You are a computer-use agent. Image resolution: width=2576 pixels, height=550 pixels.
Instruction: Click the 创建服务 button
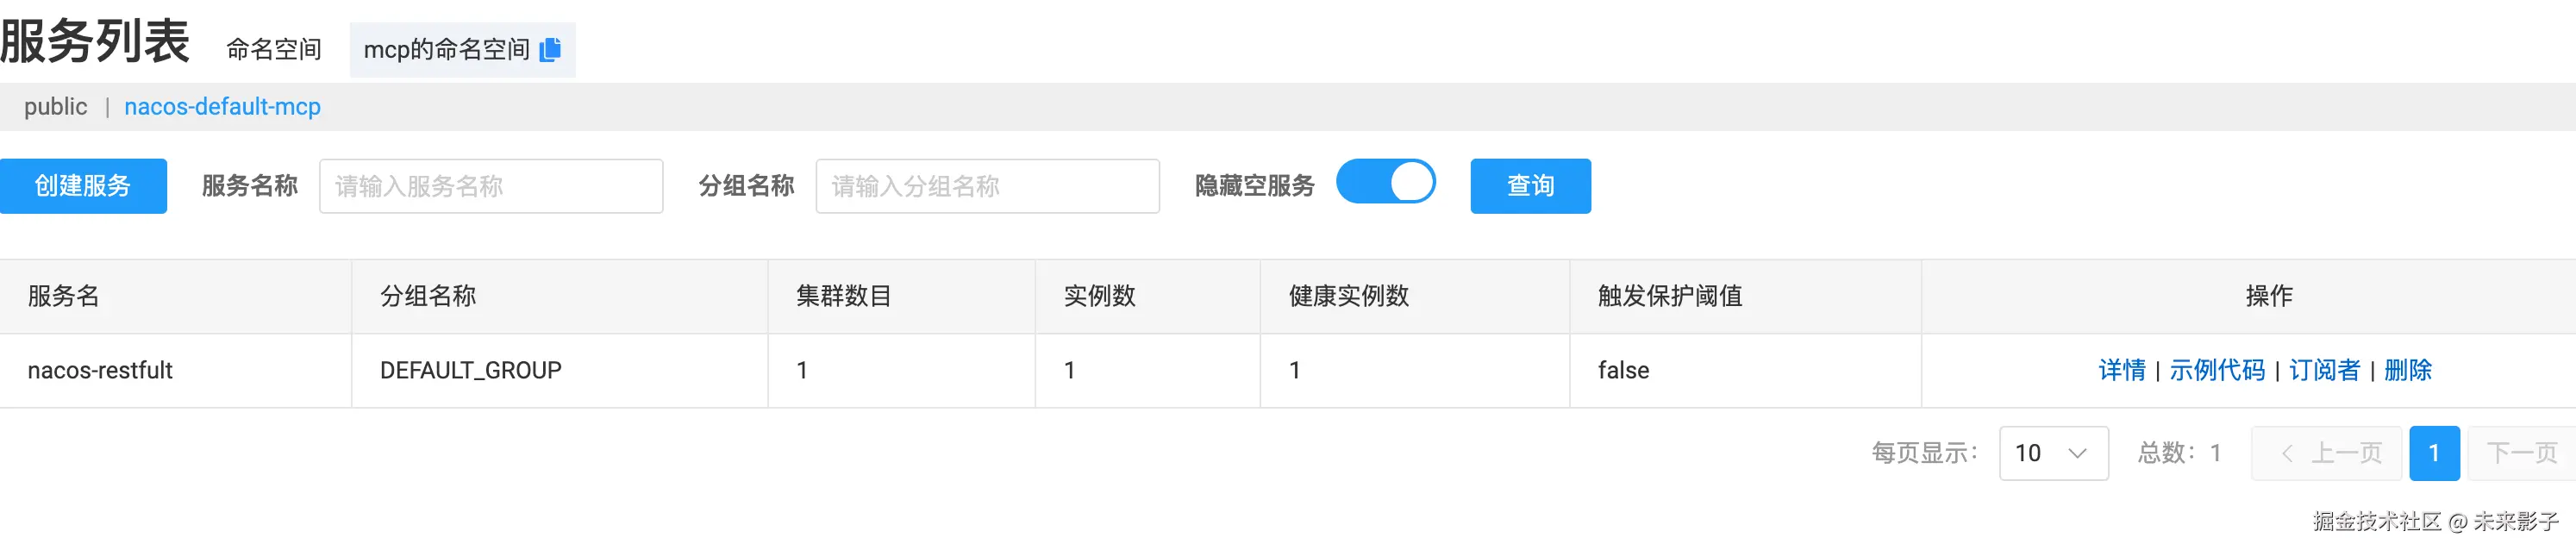pos(83,186)
